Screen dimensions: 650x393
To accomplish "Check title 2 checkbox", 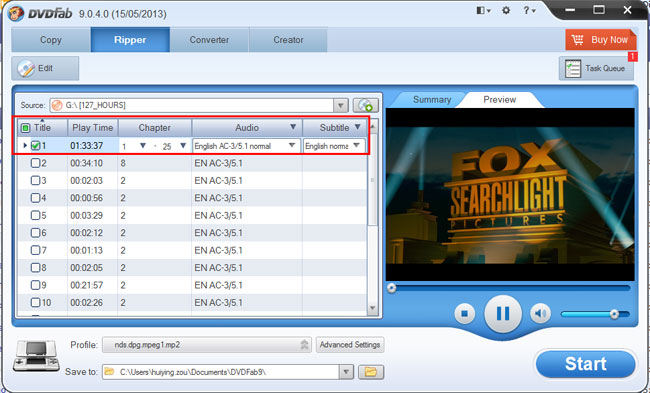I will tap(36, 163).
